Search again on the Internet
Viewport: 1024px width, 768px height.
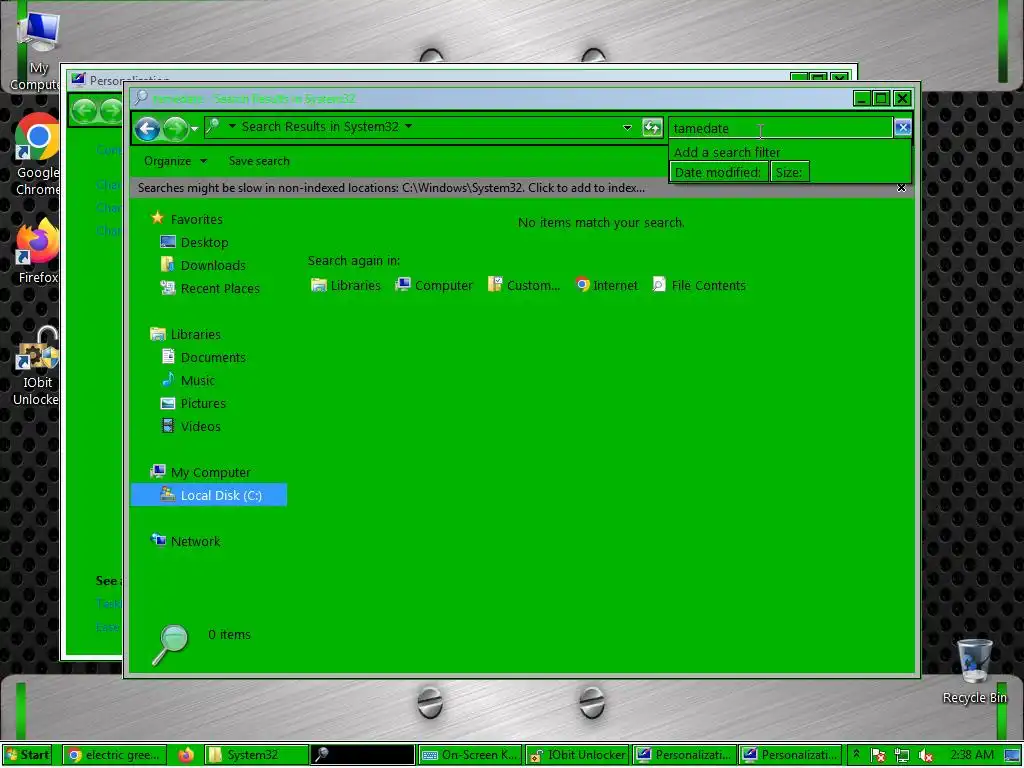[x=607, y=285]
